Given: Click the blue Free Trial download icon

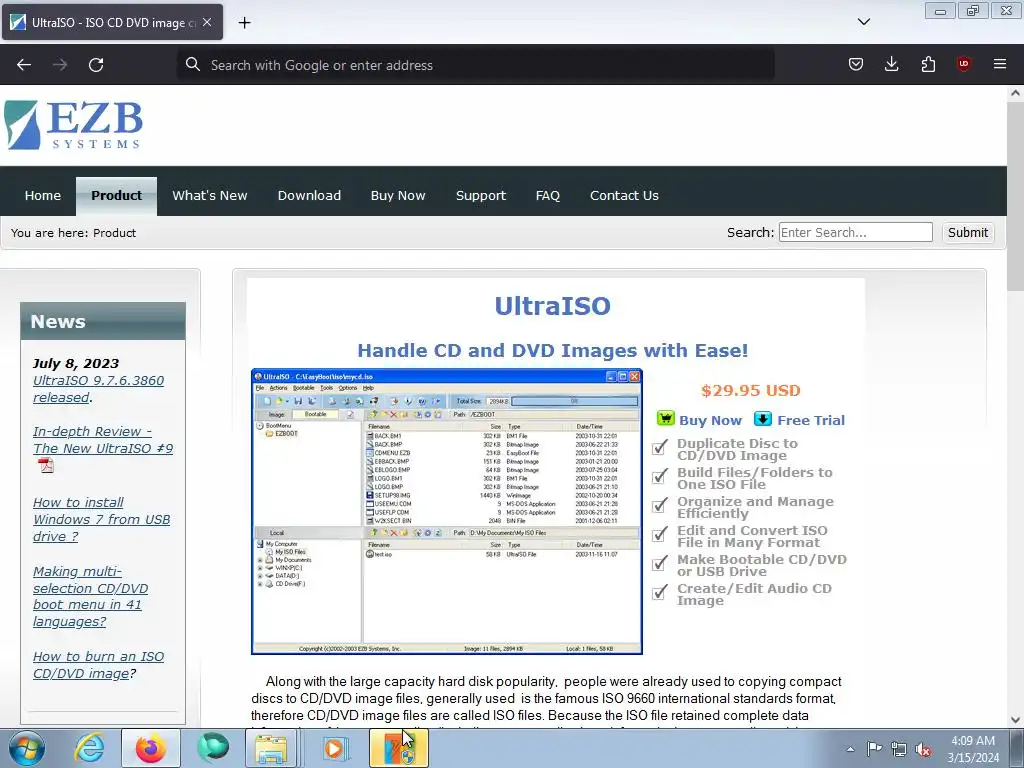Looking at the screenshot, I should click(x=762, y=419).
